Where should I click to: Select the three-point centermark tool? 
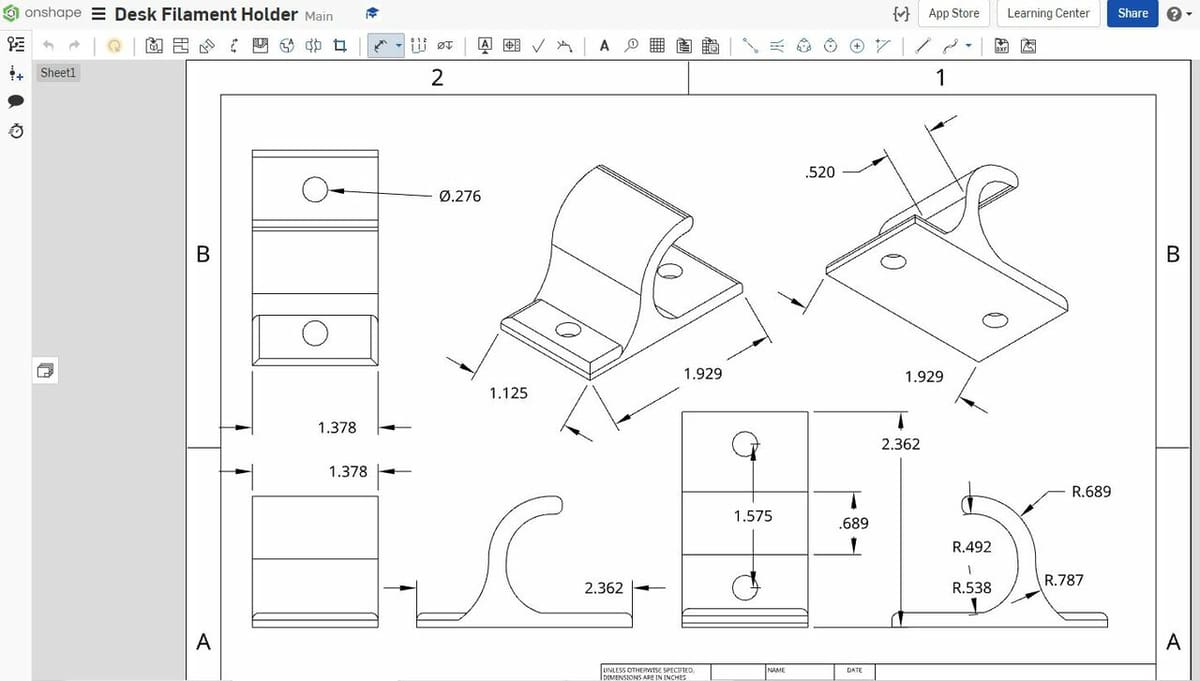(x=804, y=46)
